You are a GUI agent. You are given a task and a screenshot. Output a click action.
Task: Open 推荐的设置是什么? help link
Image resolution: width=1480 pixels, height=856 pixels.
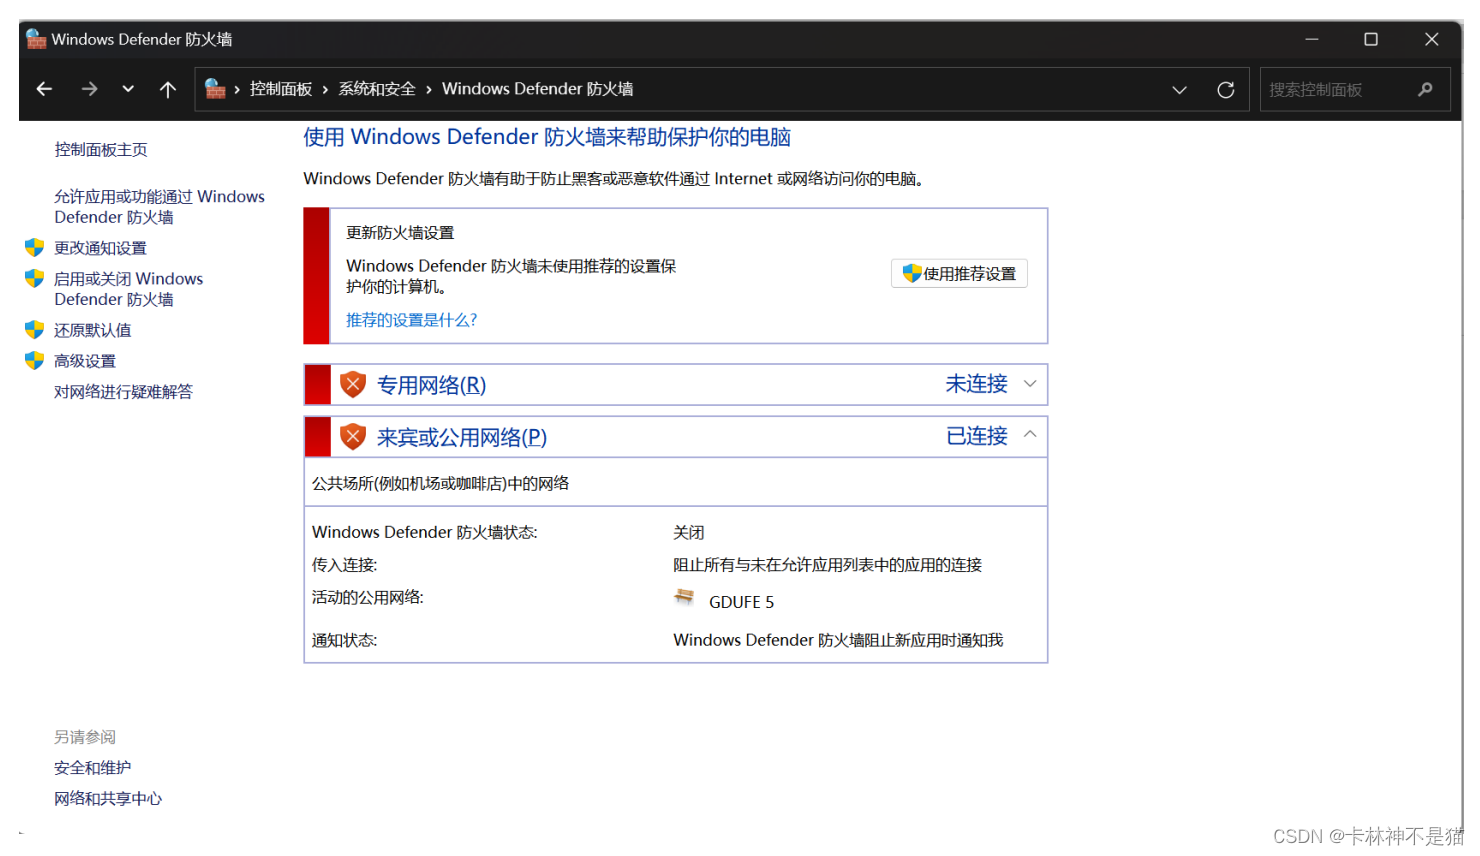pos(412,320)
